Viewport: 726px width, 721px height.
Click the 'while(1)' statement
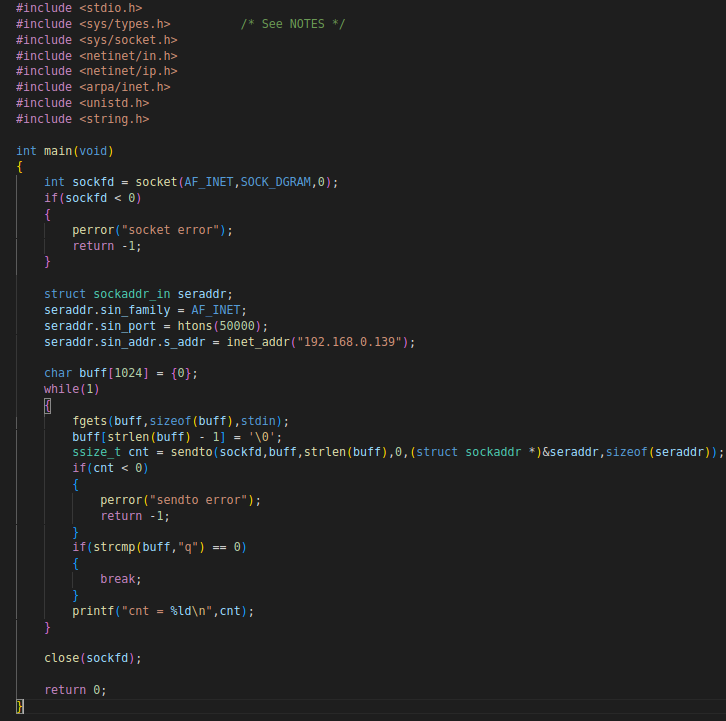tap(72, 389)
